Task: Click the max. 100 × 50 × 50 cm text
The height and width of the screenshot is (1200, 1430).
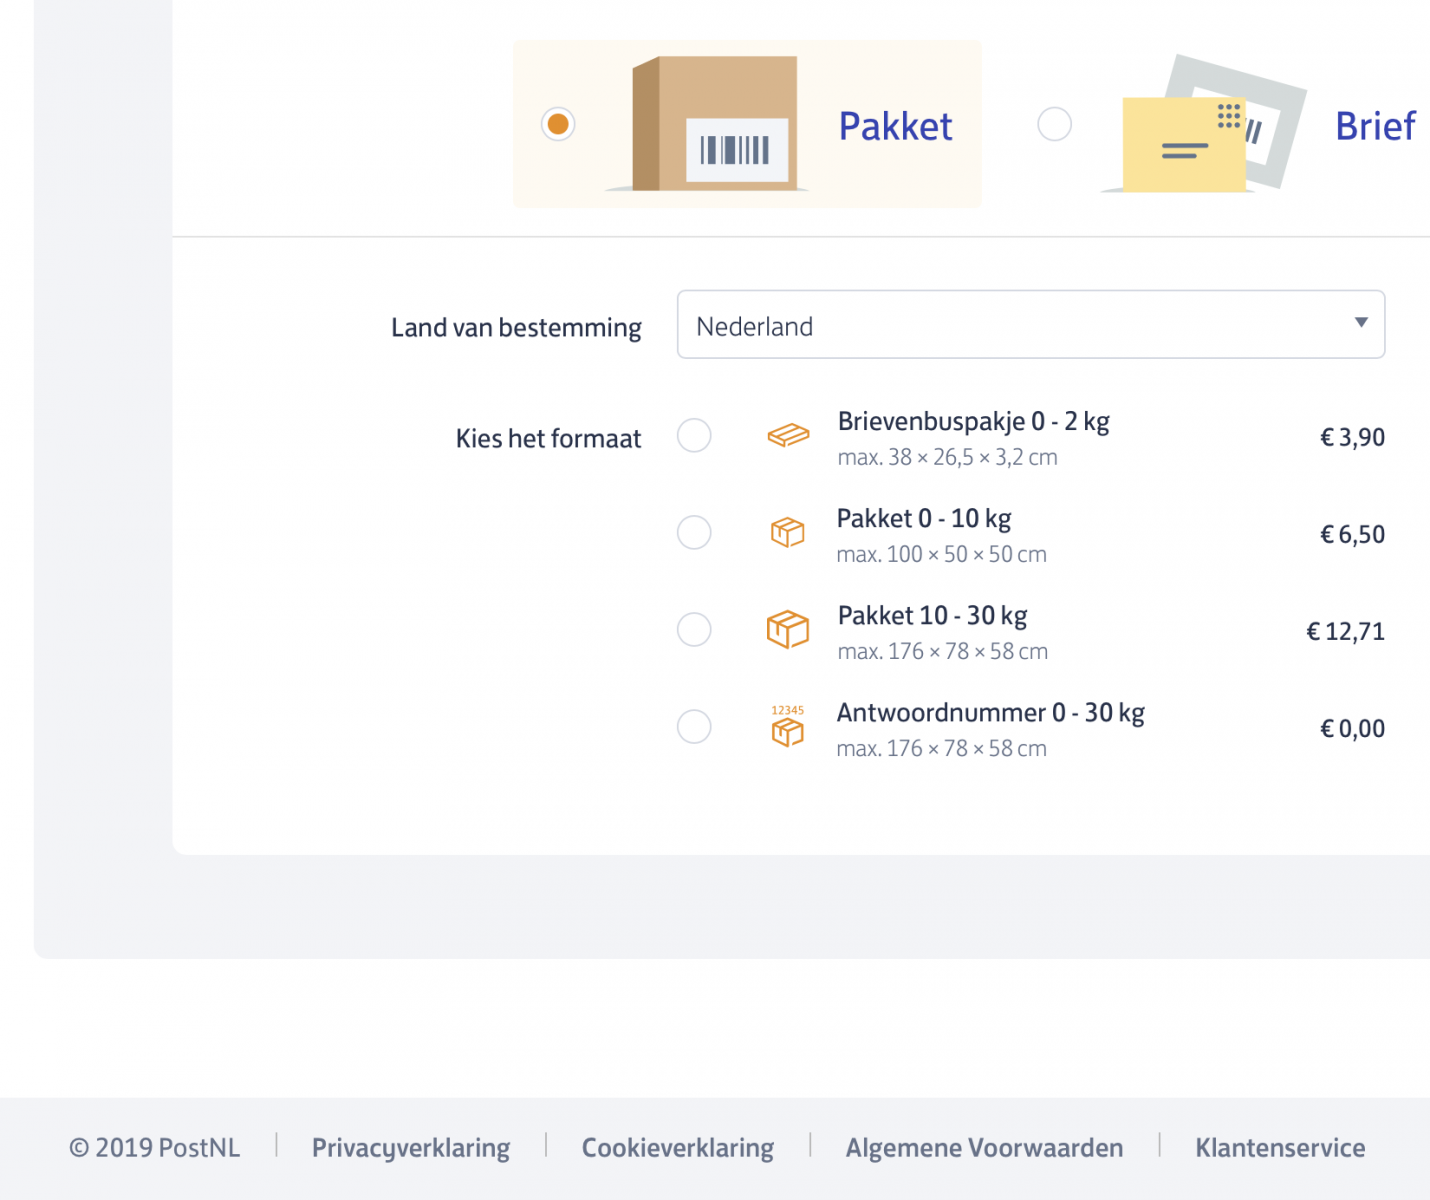Action: coord(941,554)
